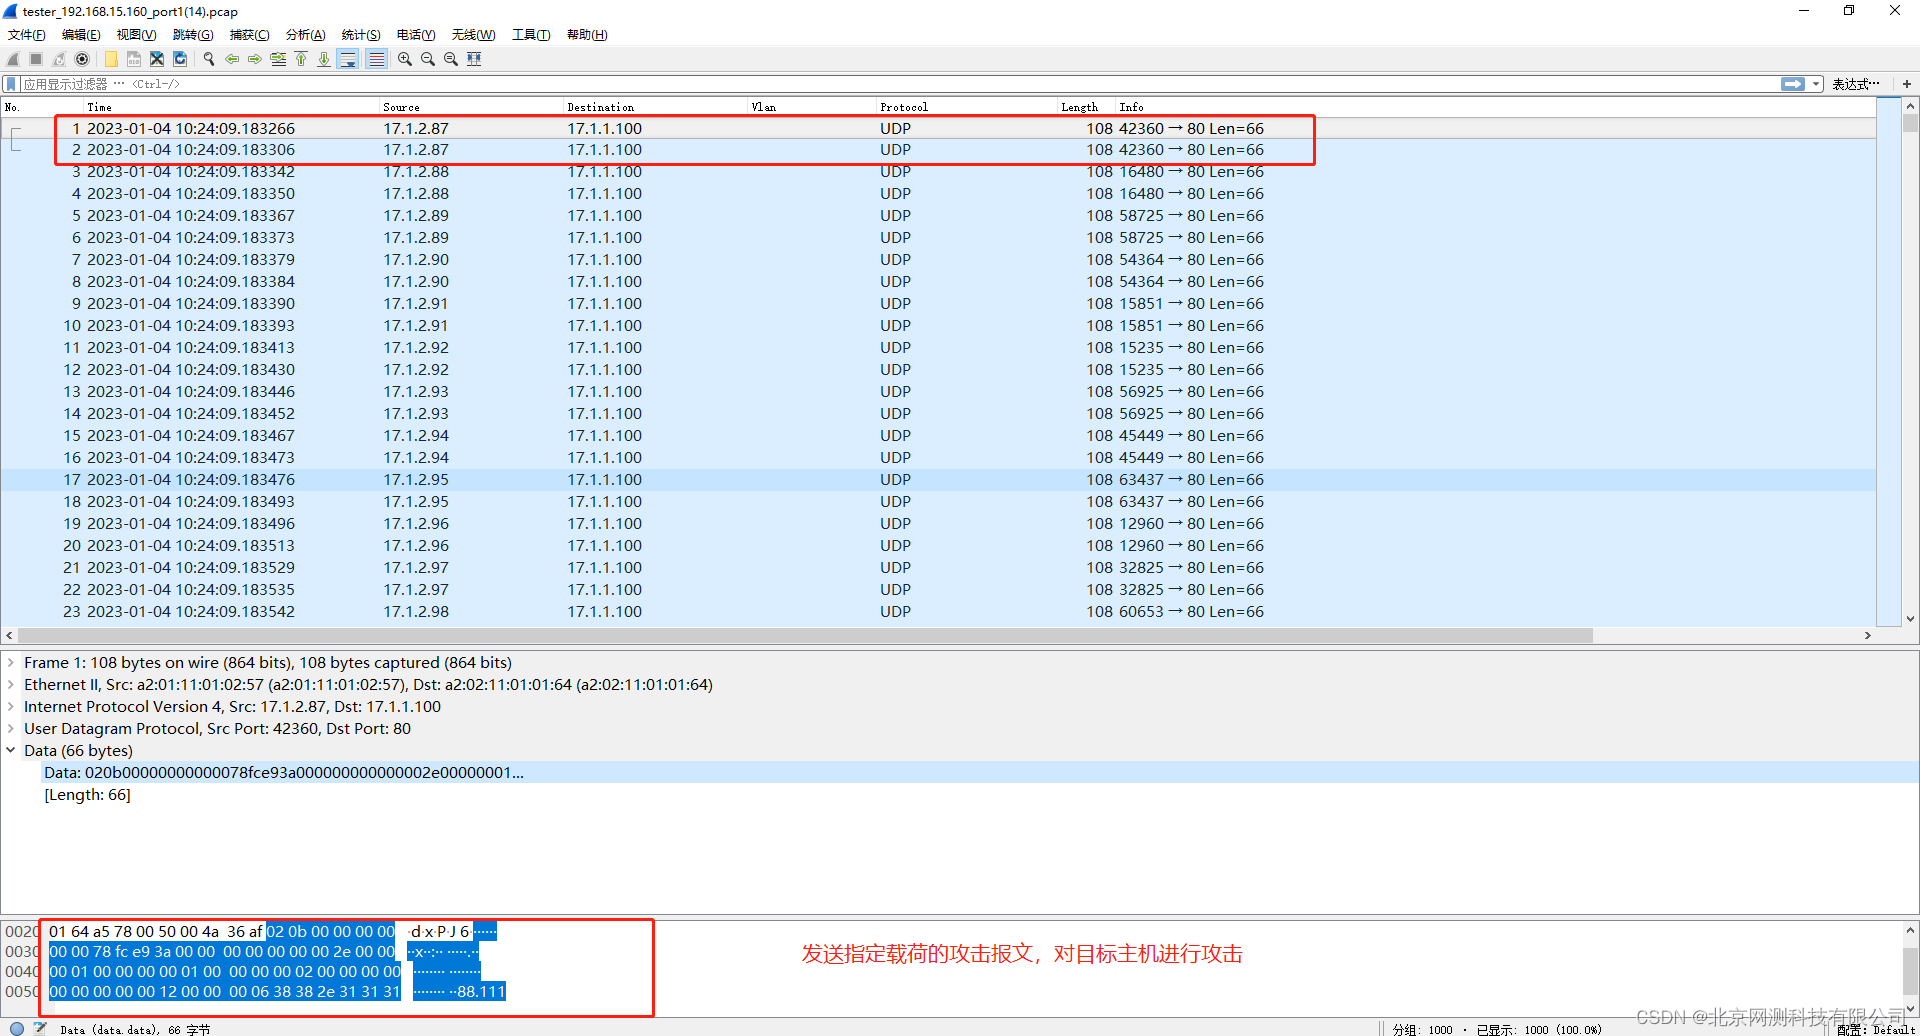Select packet 23 from 17.1.2.98
This screenshot has height=1036, width=1920.
click(938, 611)
